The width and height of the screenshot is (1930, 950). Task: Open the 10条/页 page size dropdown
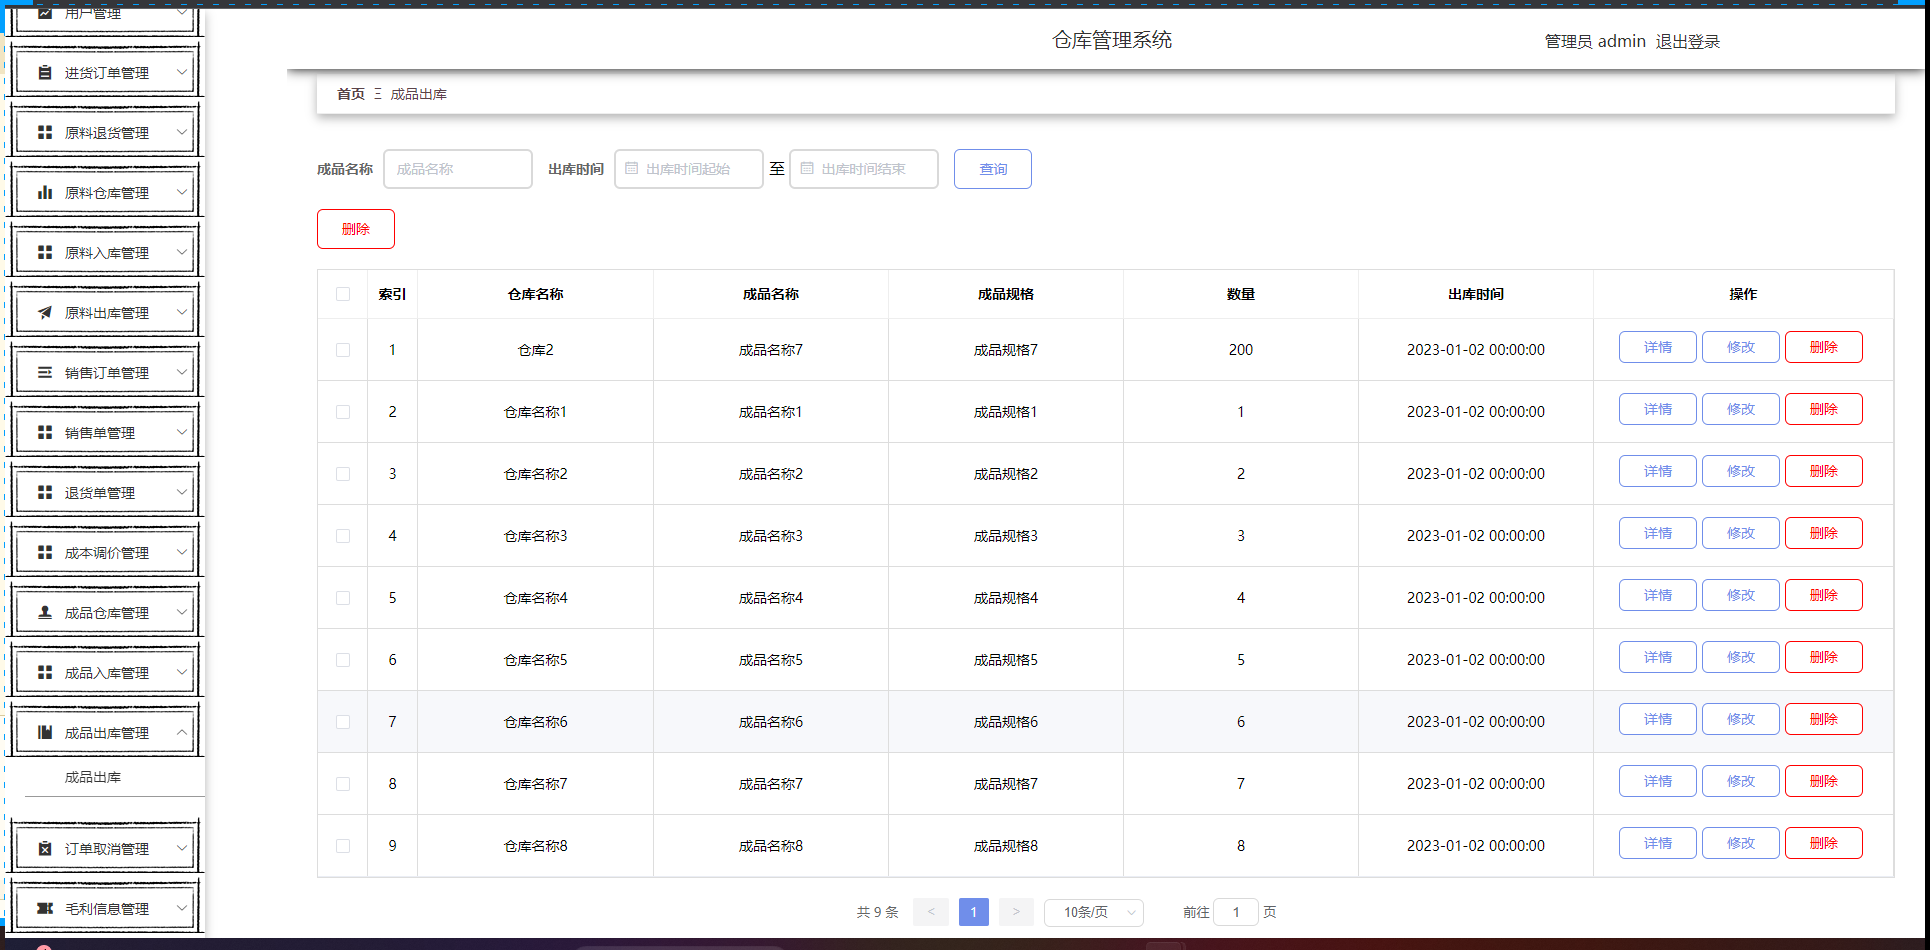pos(1093,912)
